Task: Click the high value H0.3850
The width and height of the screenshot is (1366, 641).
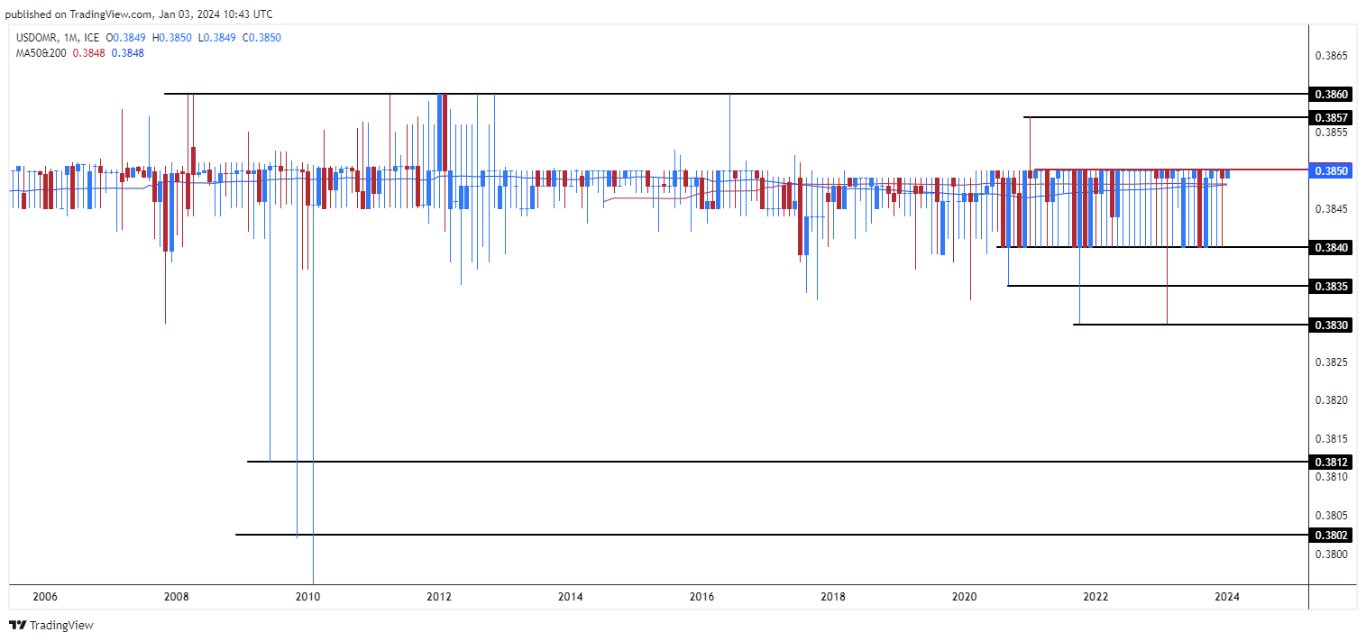Action: pos(172,38)
